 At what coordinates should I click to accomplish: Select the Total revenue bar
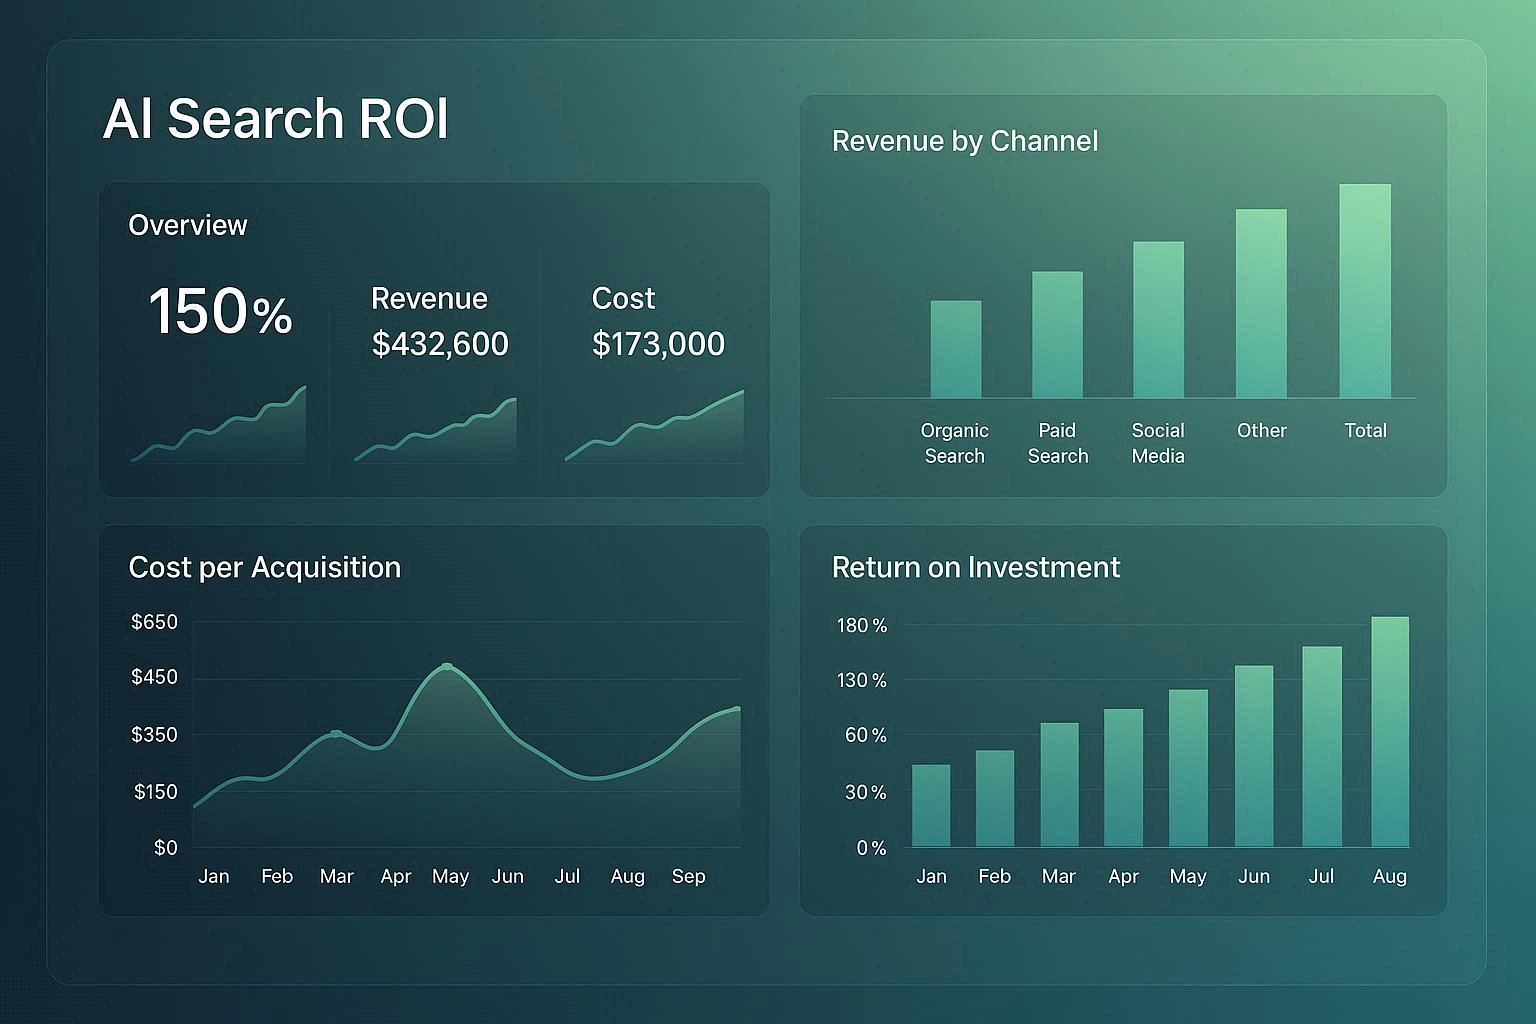(1364, 293)
